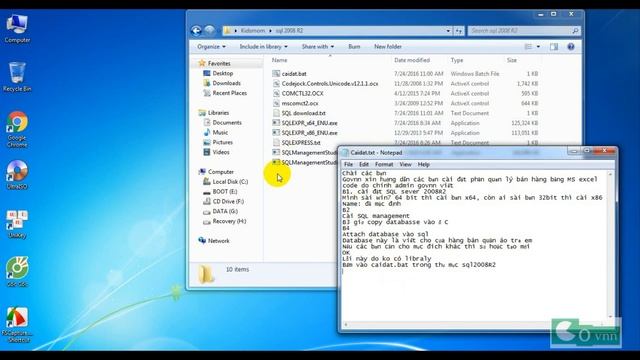Select Network in the navigation pane

(218, 241)
